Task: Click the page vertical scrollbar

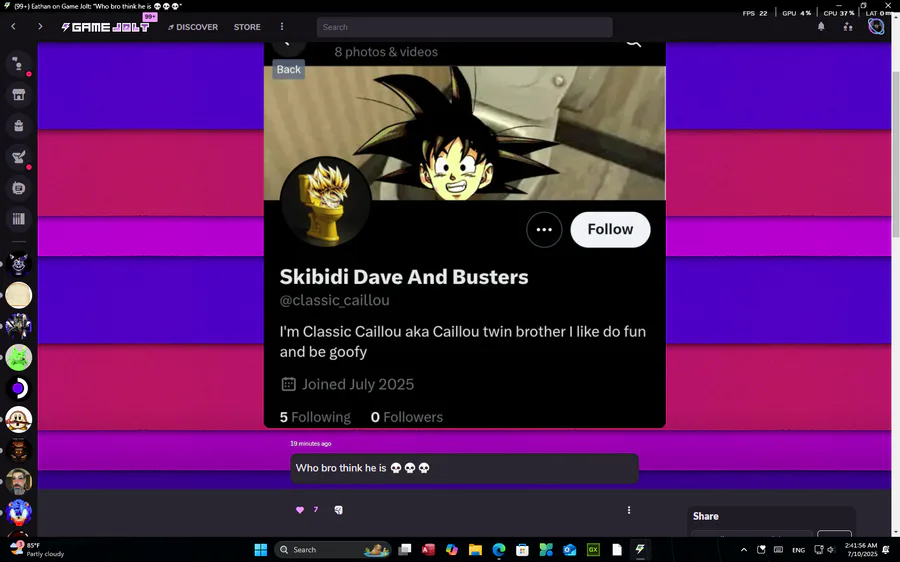Action: (895, 155)
